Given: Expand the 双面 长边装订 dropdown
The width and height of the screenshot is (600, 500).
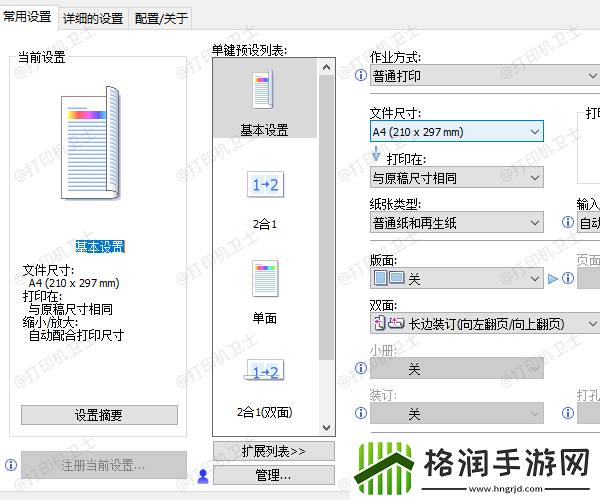Looking at the screenshot, I should point(485,323).
